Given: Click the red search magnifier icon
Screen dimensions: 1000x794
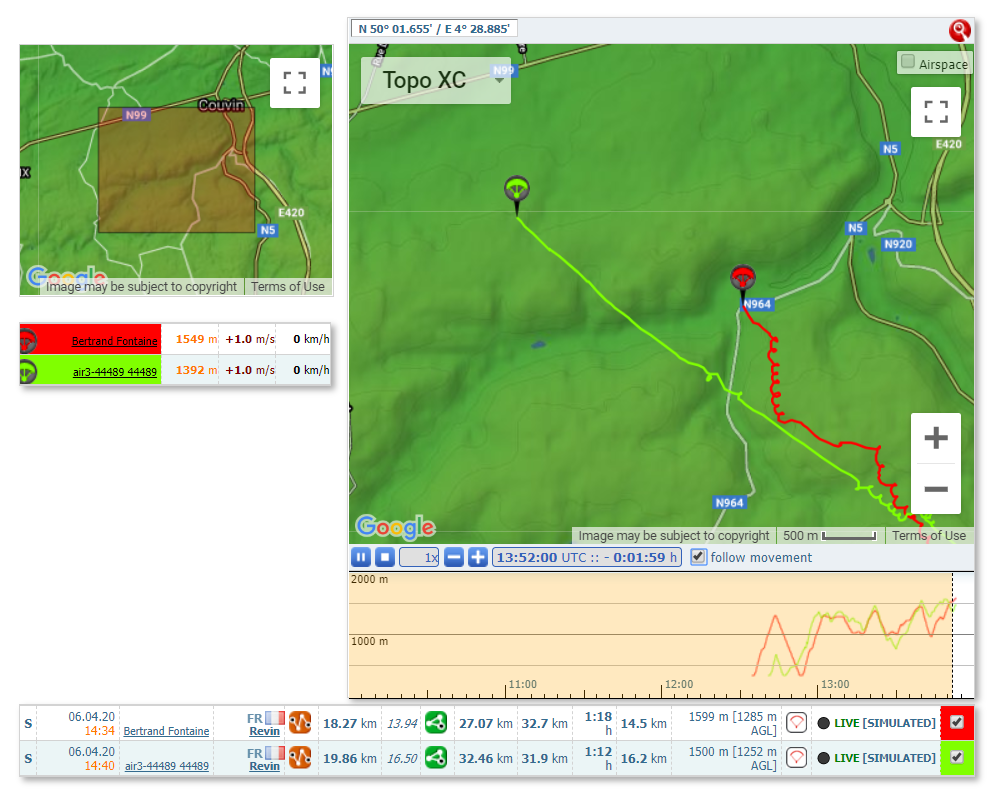Looking at the screenshot, I should [x=959, y=29].
